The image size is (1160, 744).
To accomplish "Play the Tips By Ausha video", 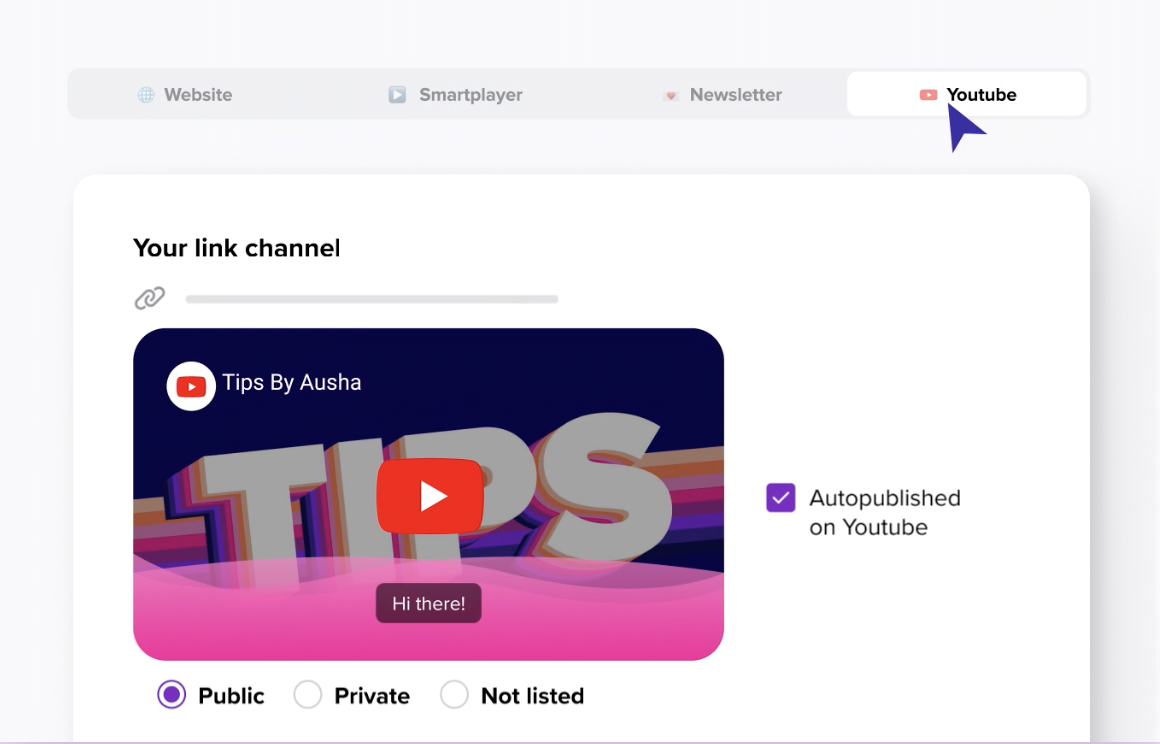I will coord(430,496).
